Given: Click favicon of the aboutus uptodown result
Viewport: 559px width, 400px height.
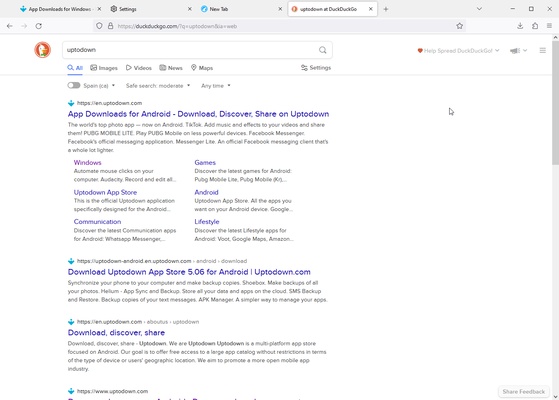Looking at the screenshot, I should 71,322.
